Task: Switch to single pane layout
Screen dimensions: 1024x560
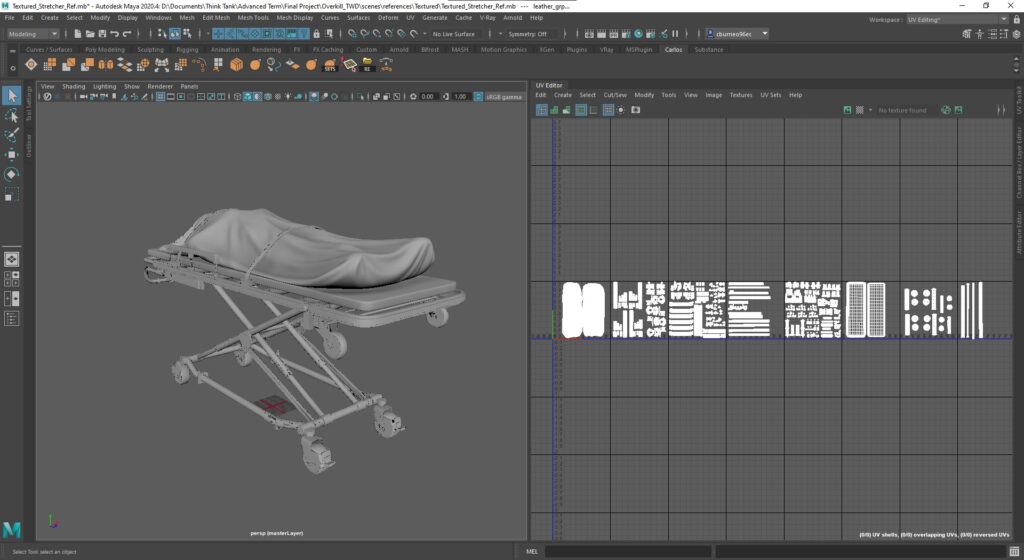Action: 11,259
